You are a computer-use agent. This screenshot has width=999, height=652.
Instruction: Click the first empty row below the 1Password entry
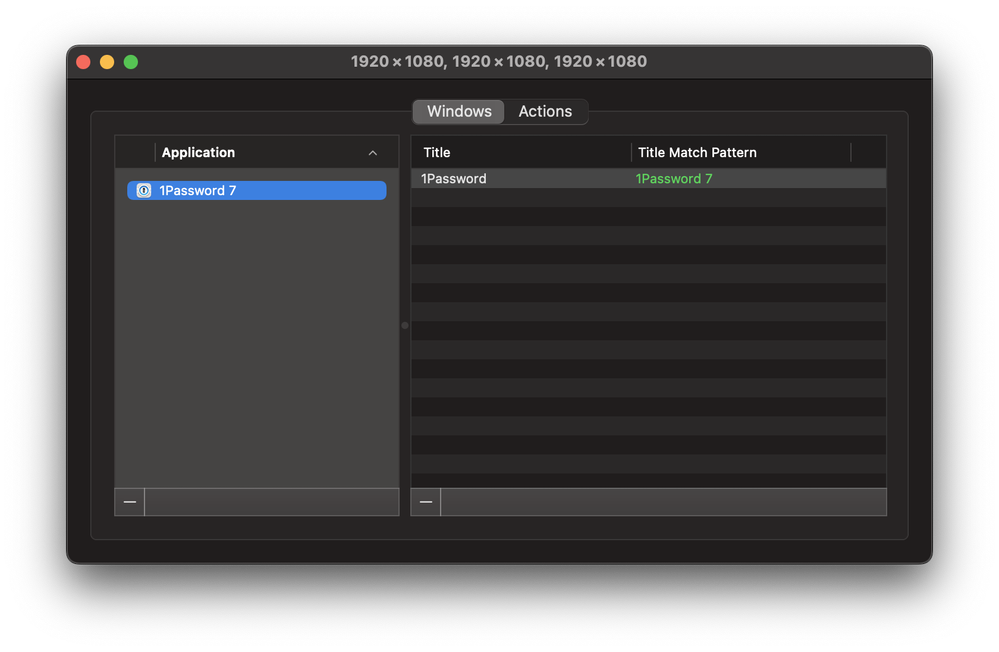coord(648,198)
